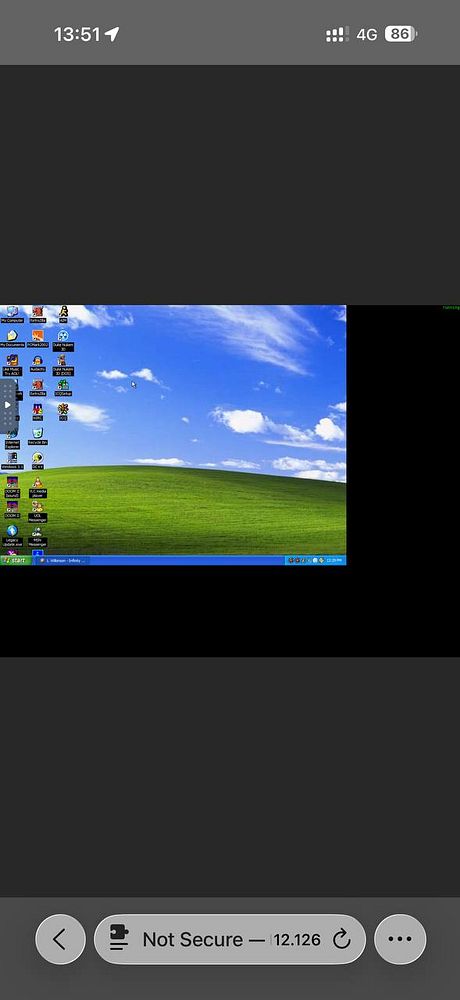Screen dimensions: 460x1000
Task: Select the DOOM II desktop icon
Action: point(12,510)
